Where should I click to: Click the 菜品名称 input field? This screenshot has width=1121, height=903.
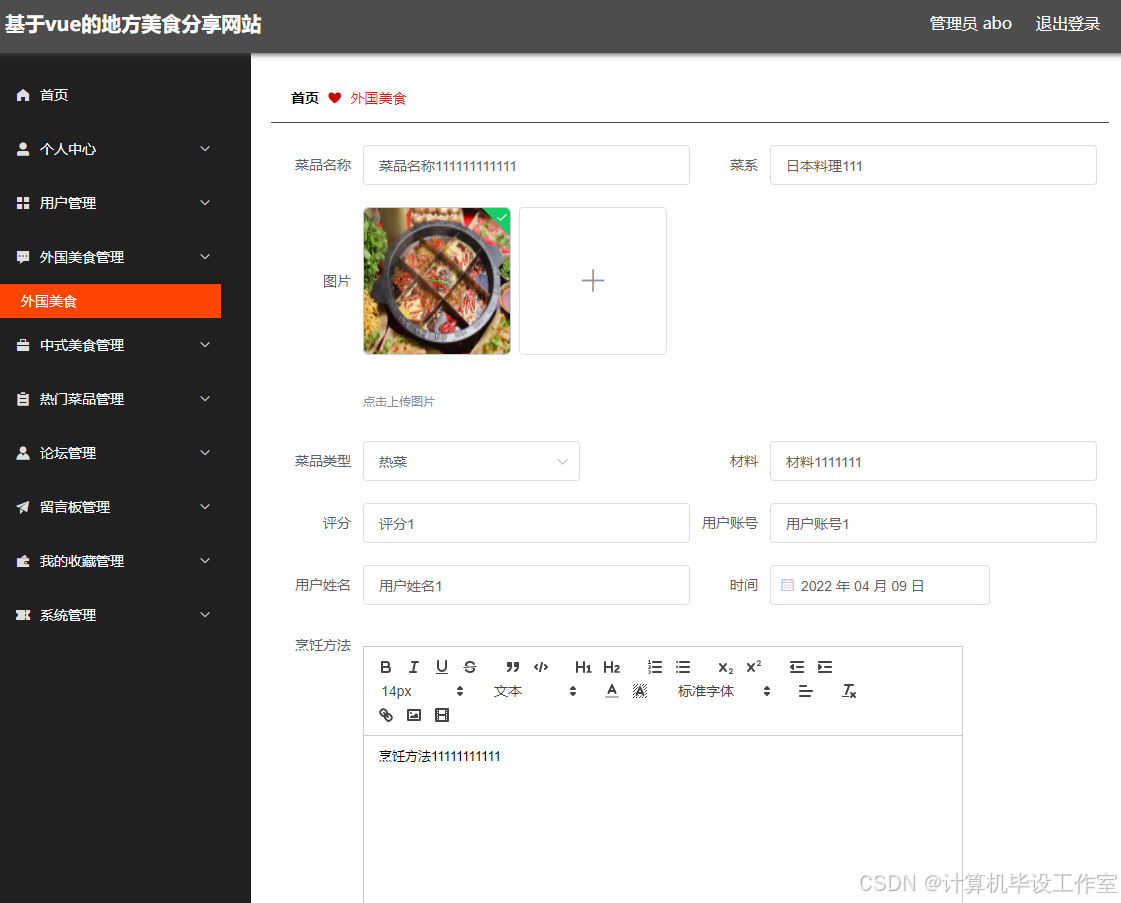pos(526,165)
